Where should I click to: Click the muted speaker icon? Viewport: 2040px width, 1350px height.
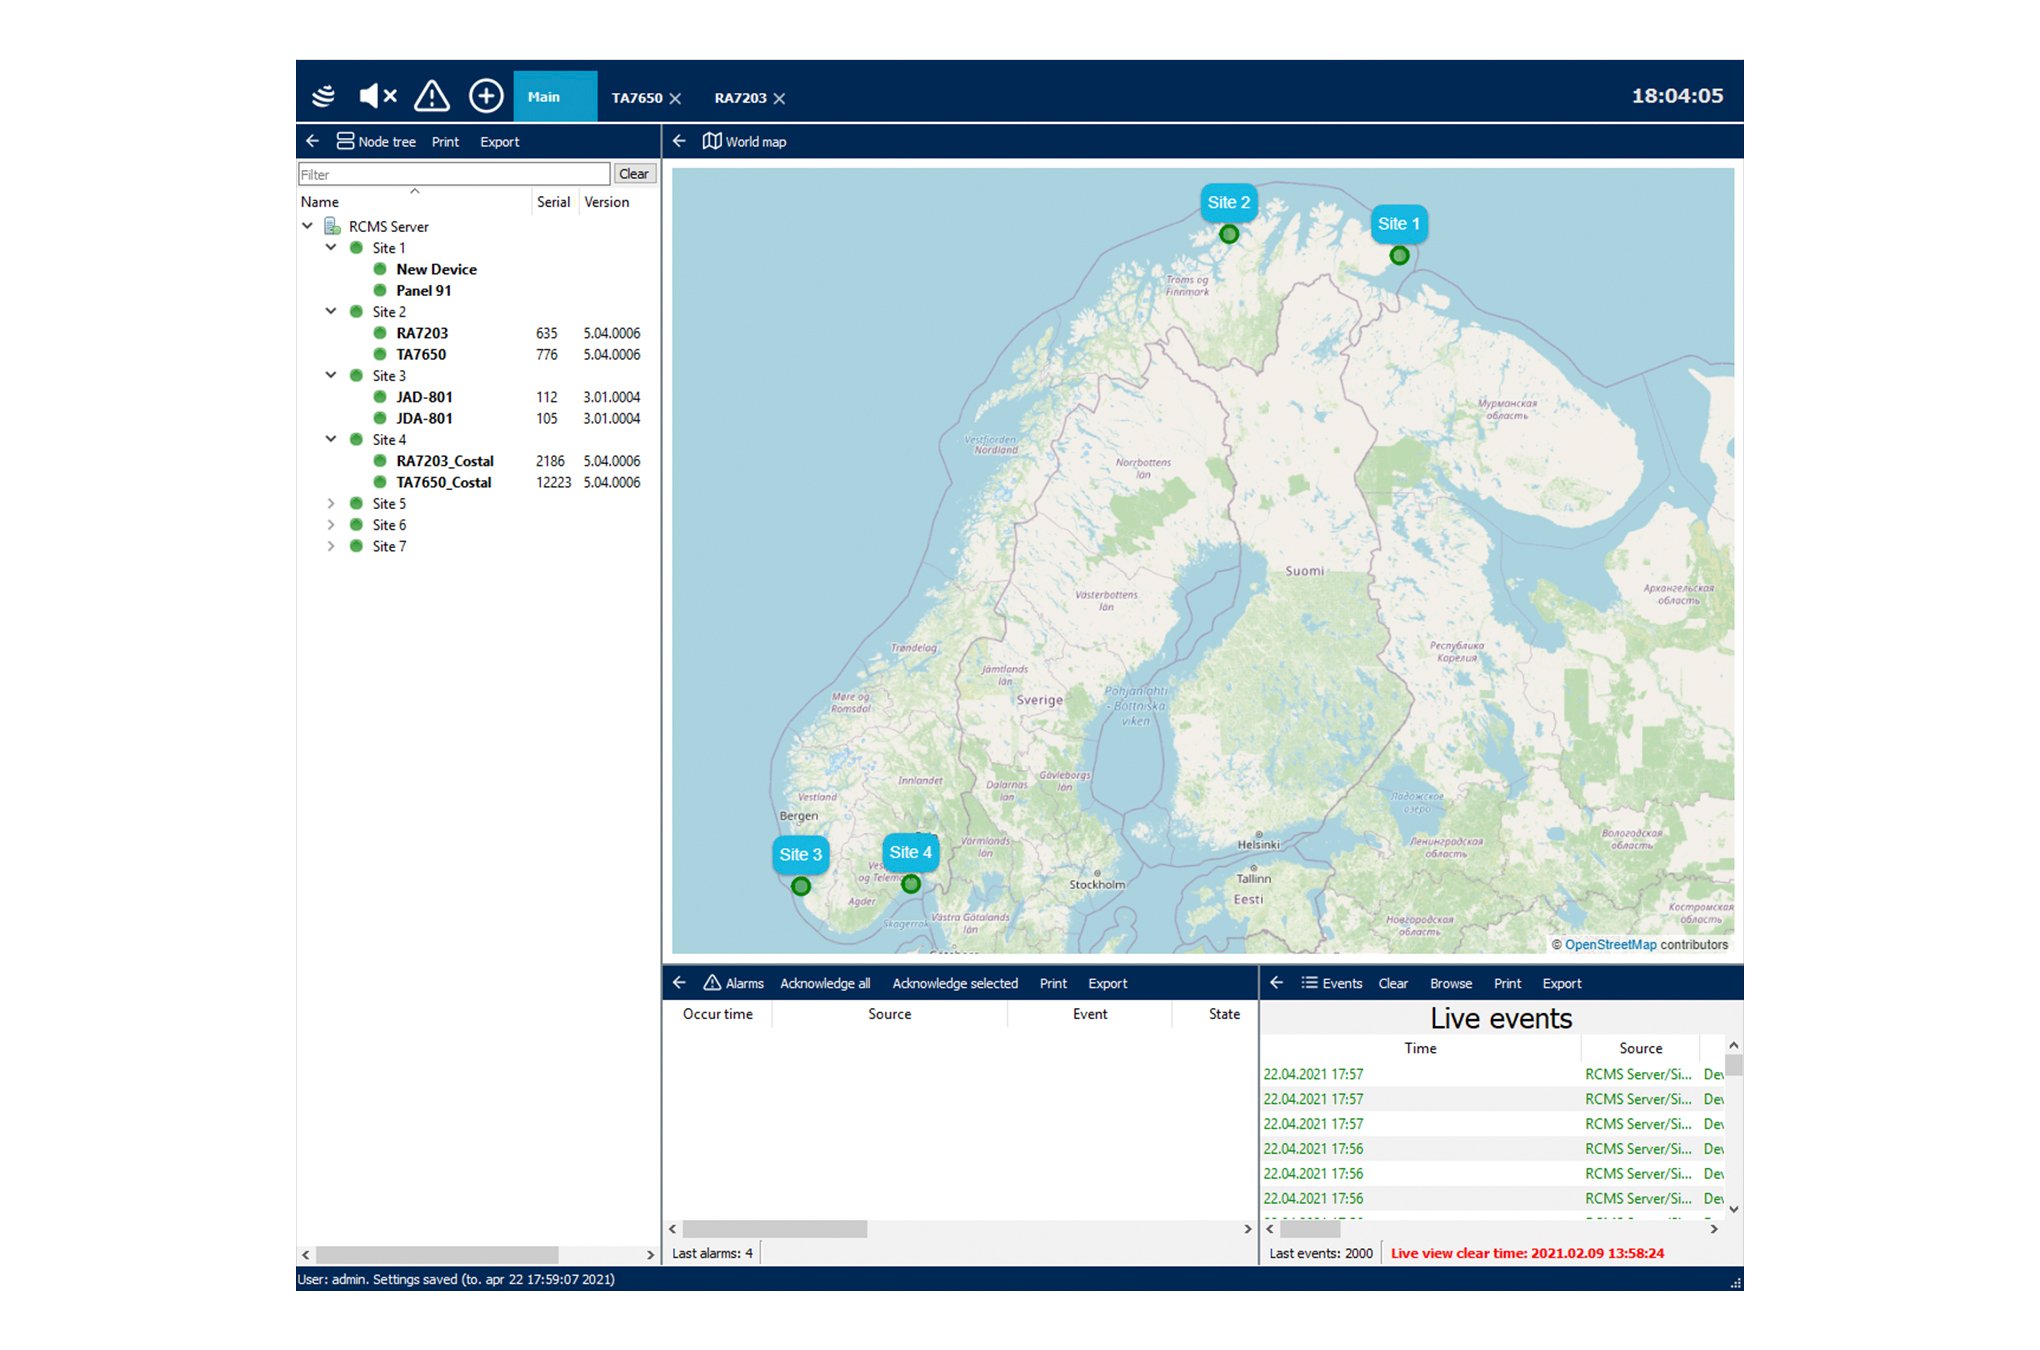click(377, 96)
